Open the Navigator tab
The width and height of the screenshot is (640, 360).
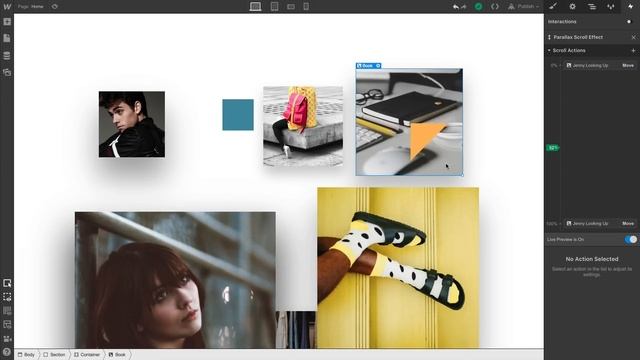click(592, 7)
